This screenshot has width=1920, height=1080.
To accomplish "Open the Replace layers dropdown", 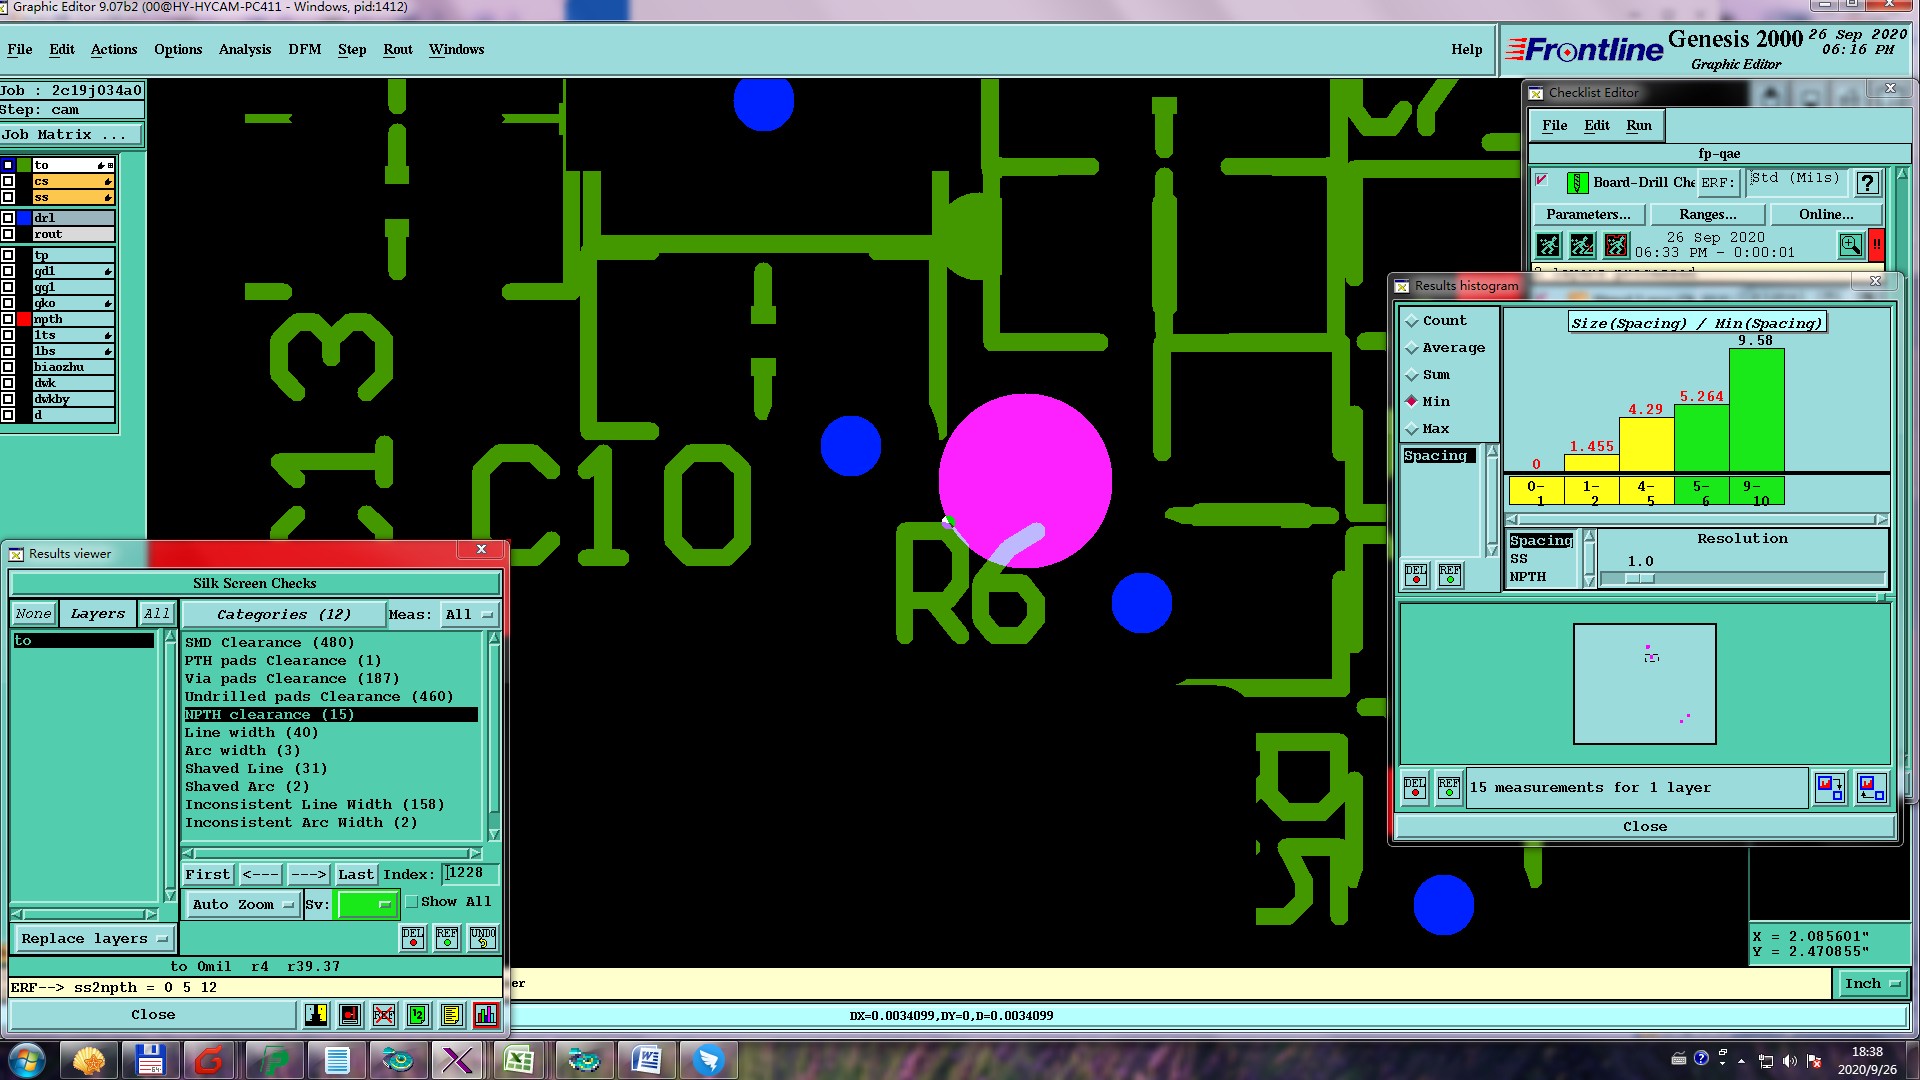I will click(x=94, y=939).
